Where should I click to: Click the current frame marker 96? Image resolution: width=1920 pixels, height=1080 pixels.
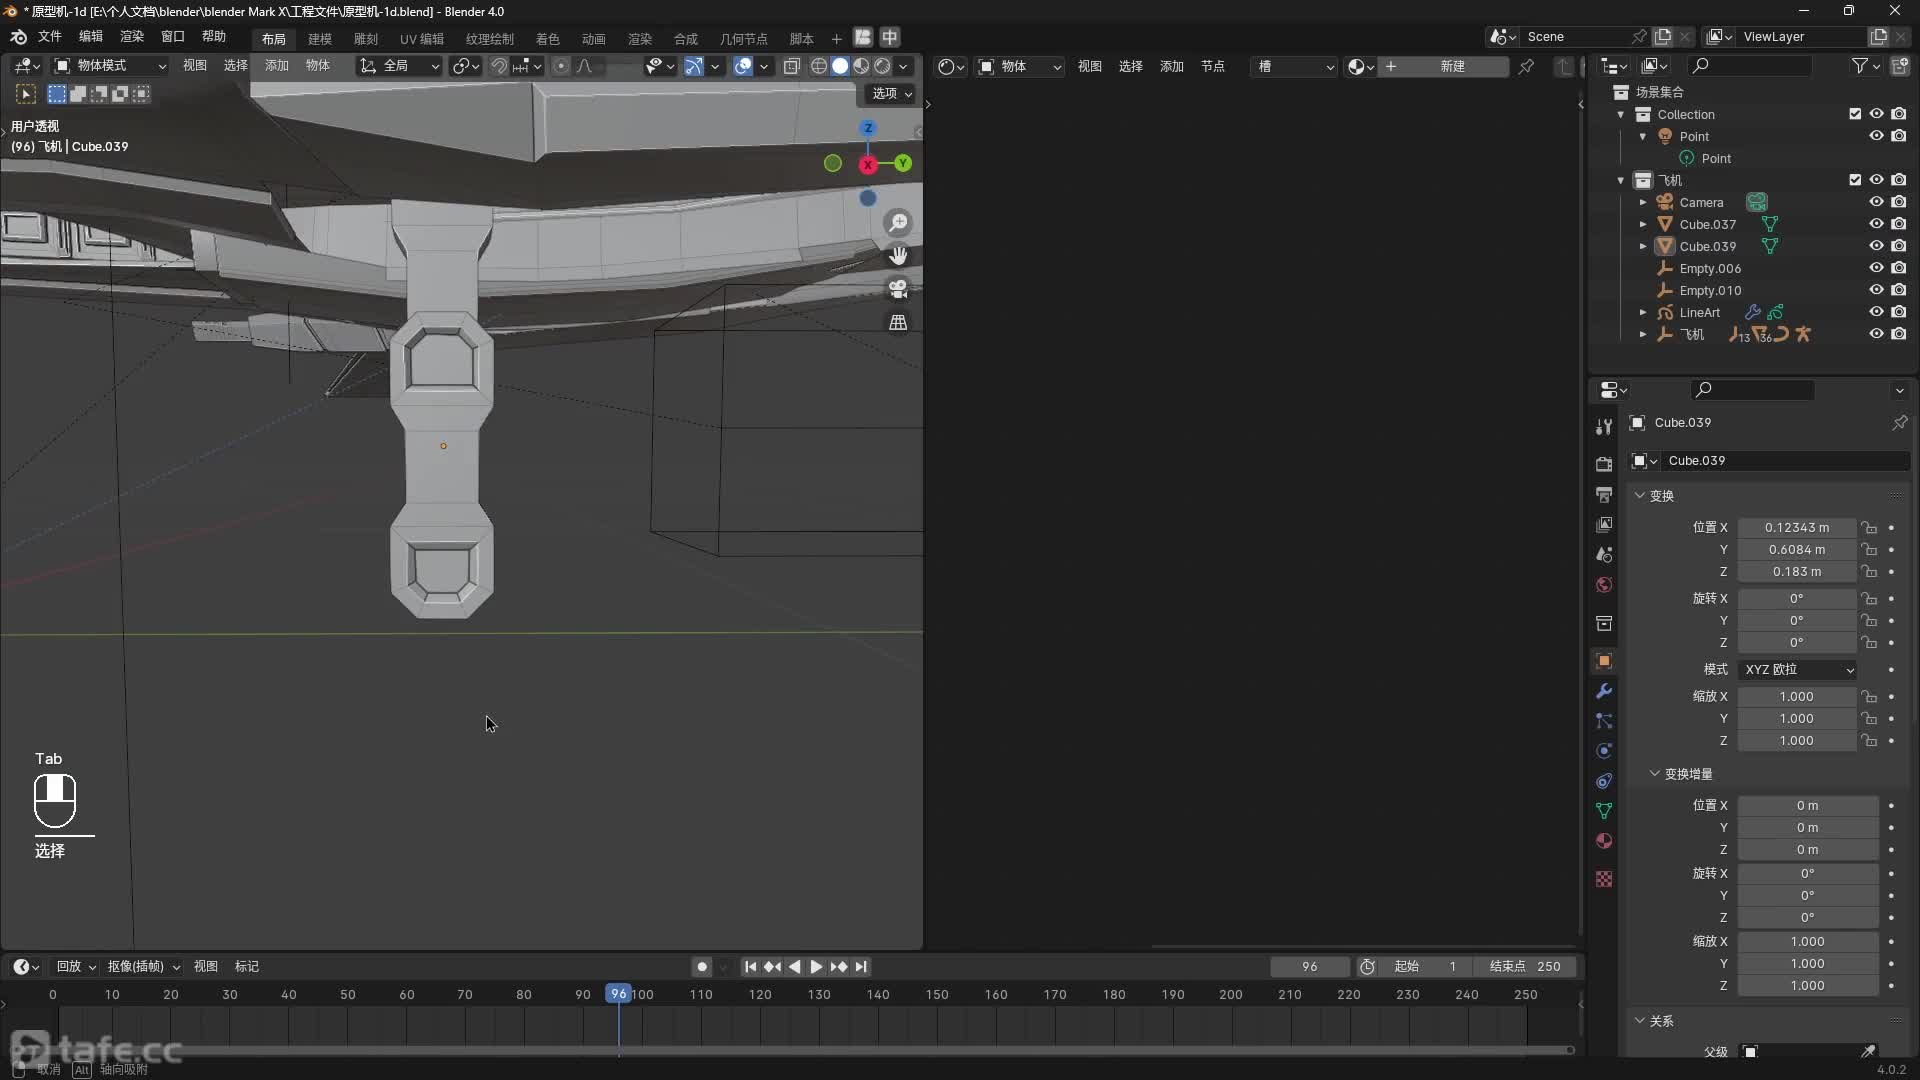pyautogui.click(x=619, y=994)
